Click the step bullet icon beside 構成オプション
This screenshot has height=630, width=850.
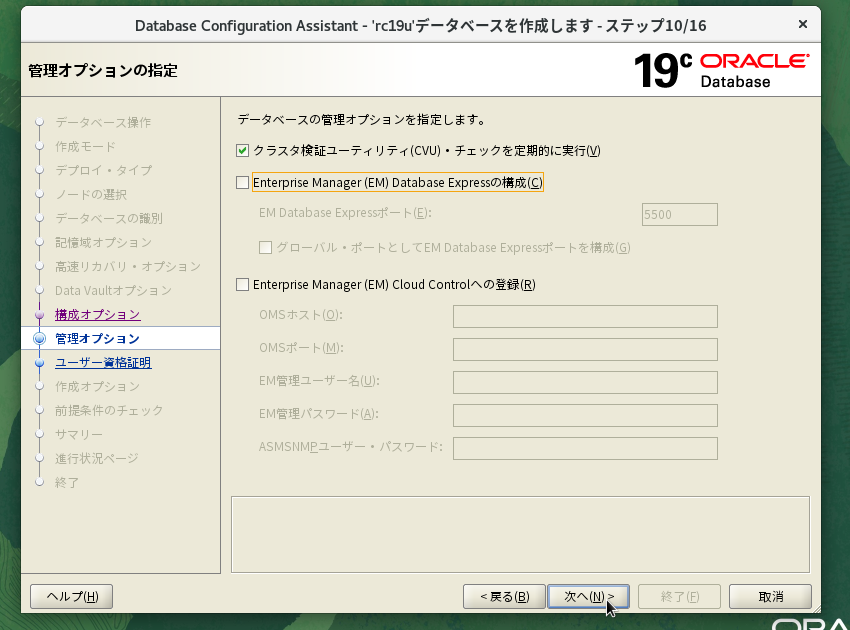pos(40,314)
